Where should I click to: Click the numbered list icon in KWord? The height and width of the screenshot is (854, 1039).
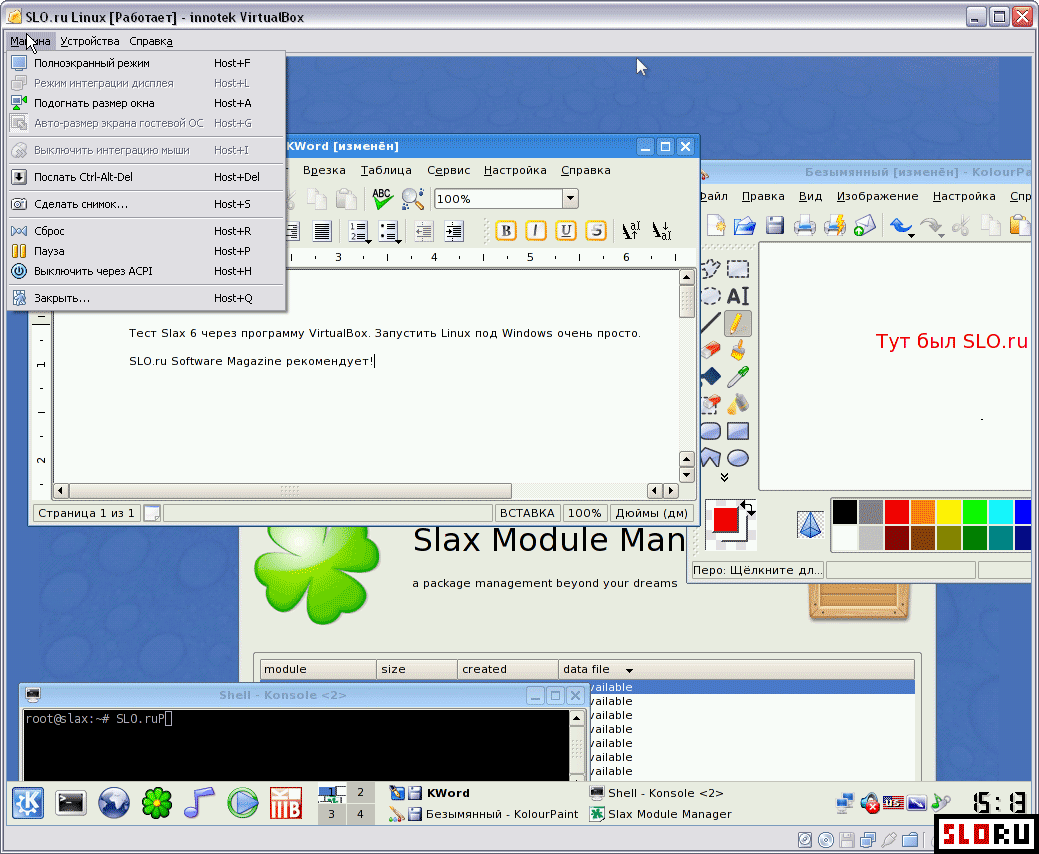click(359, 231)
